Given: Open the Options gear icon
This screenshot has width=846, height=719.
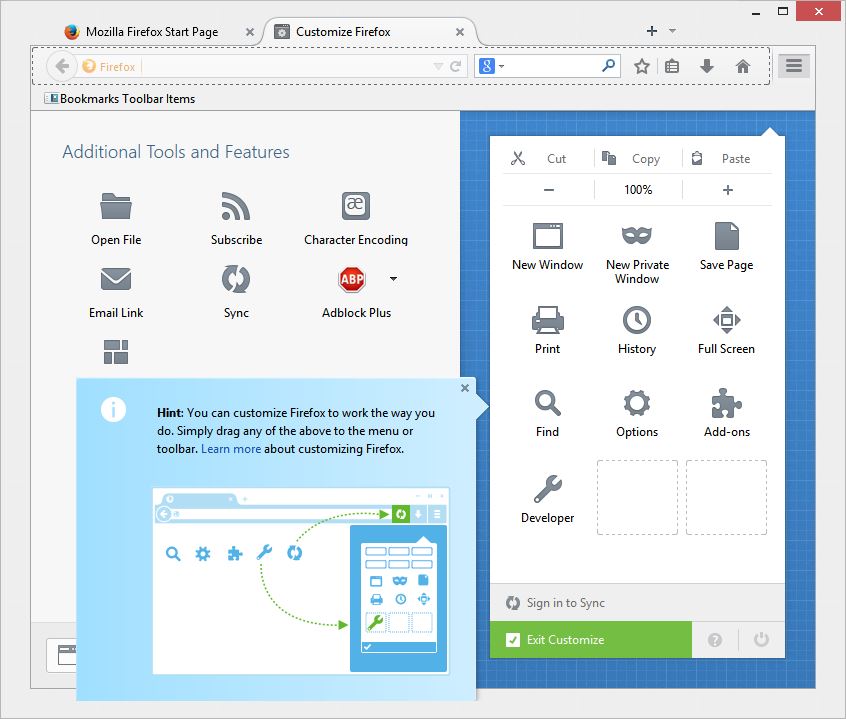Looking at the screenshot, I should coord(637,403).
